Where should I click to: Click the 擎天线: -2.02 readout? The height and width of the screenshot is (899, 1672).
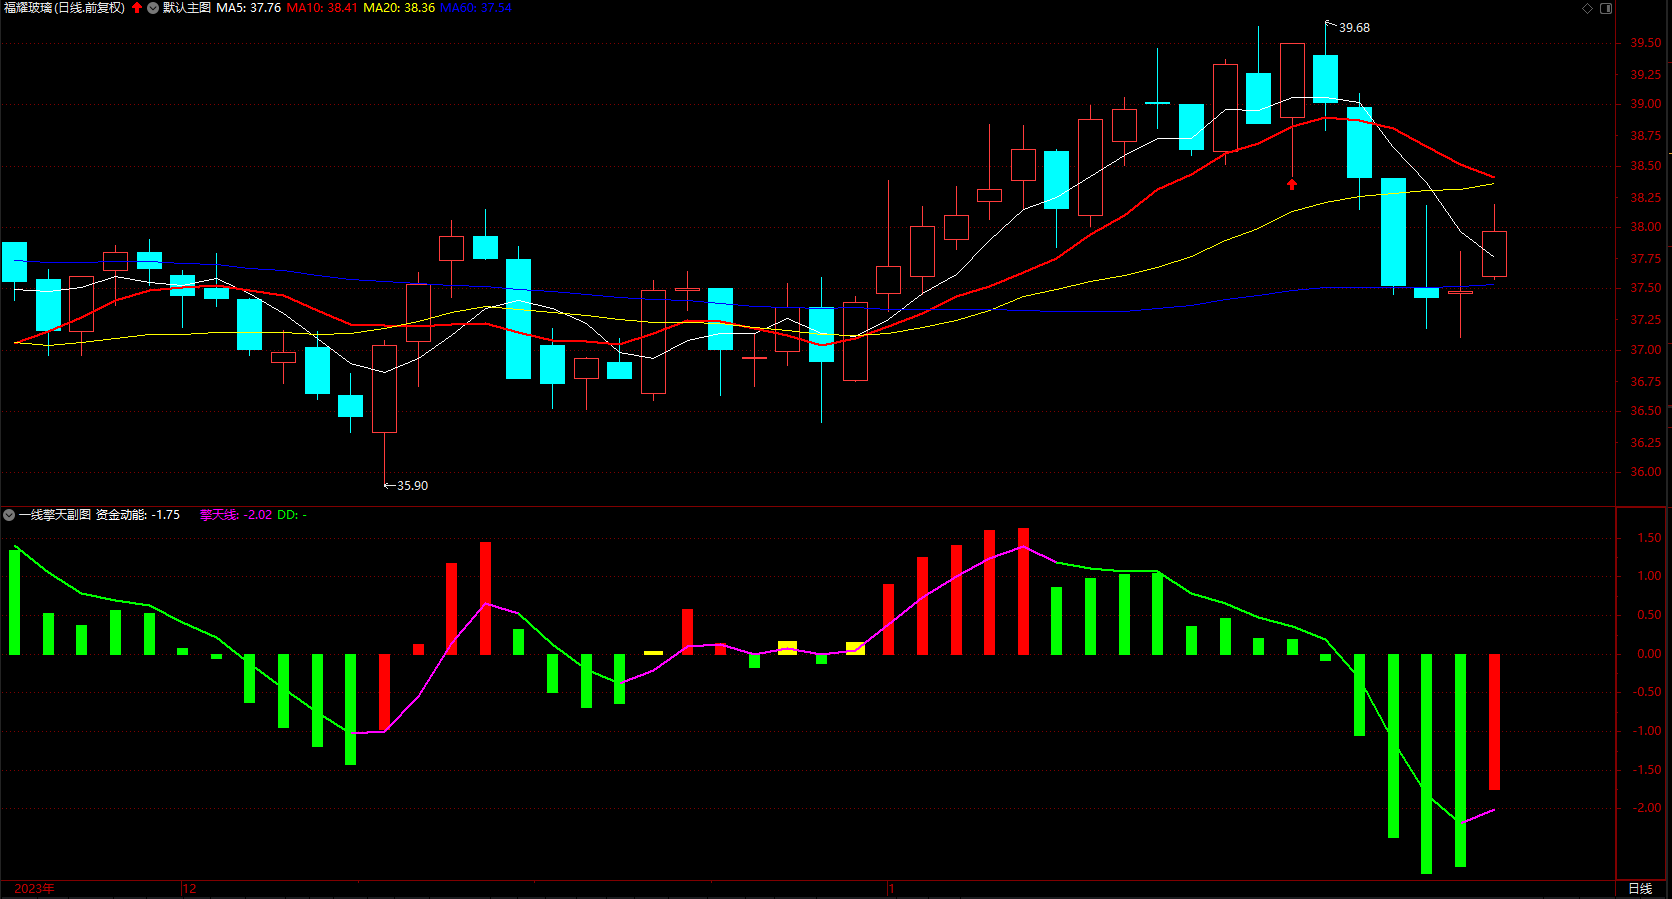(x=236, y=515)
